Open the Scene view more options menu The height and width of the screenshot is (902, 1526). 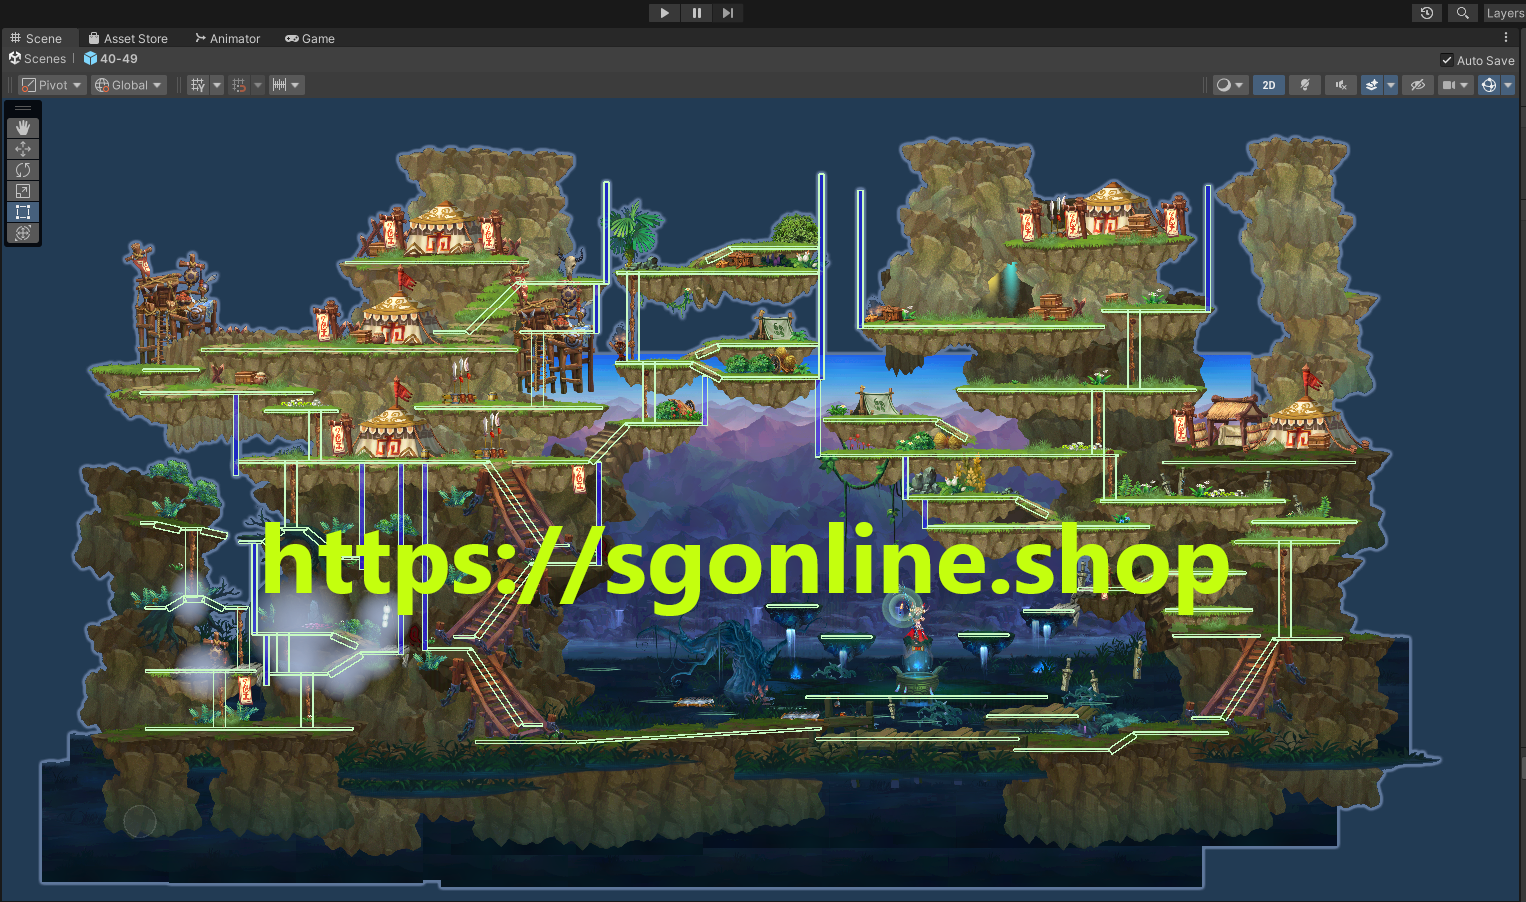[1506, 38]
